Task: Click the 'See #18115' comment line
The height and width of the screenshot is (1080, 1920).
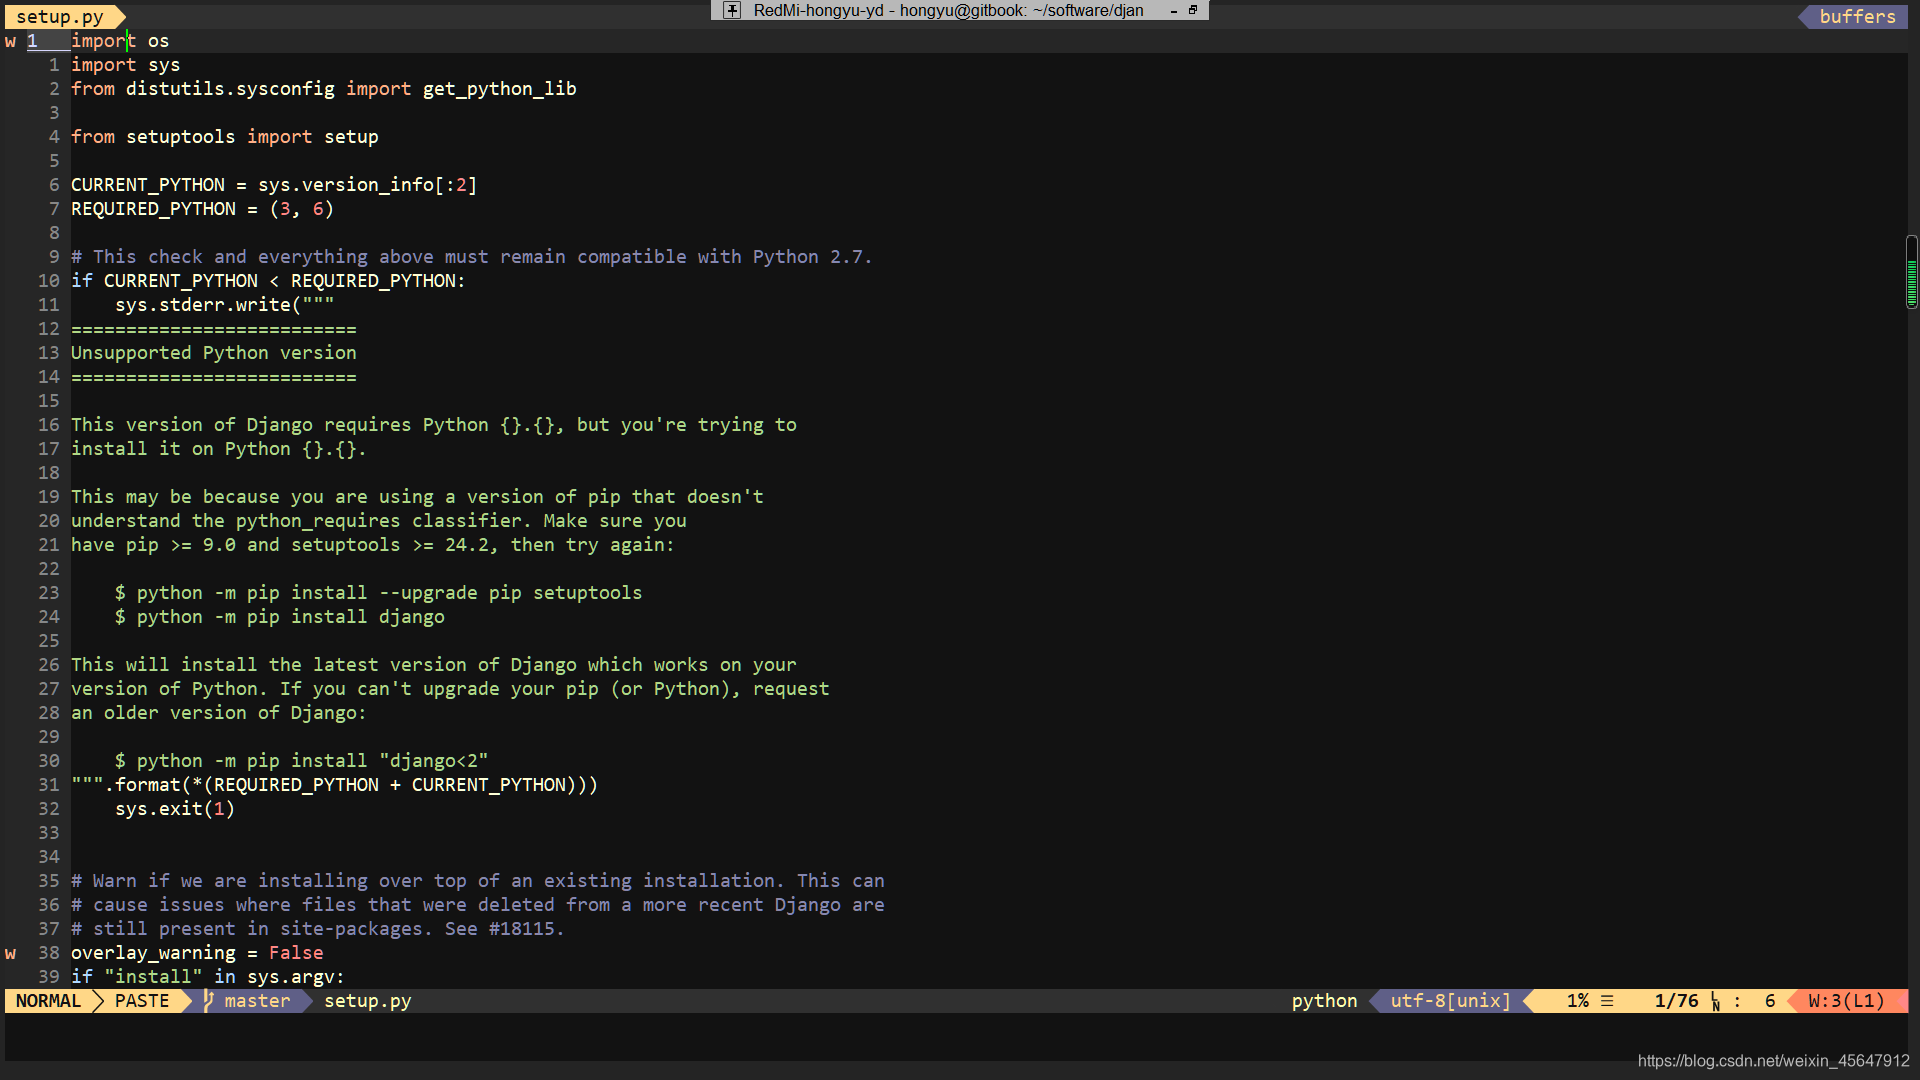Action: click(x=317, y=929)
